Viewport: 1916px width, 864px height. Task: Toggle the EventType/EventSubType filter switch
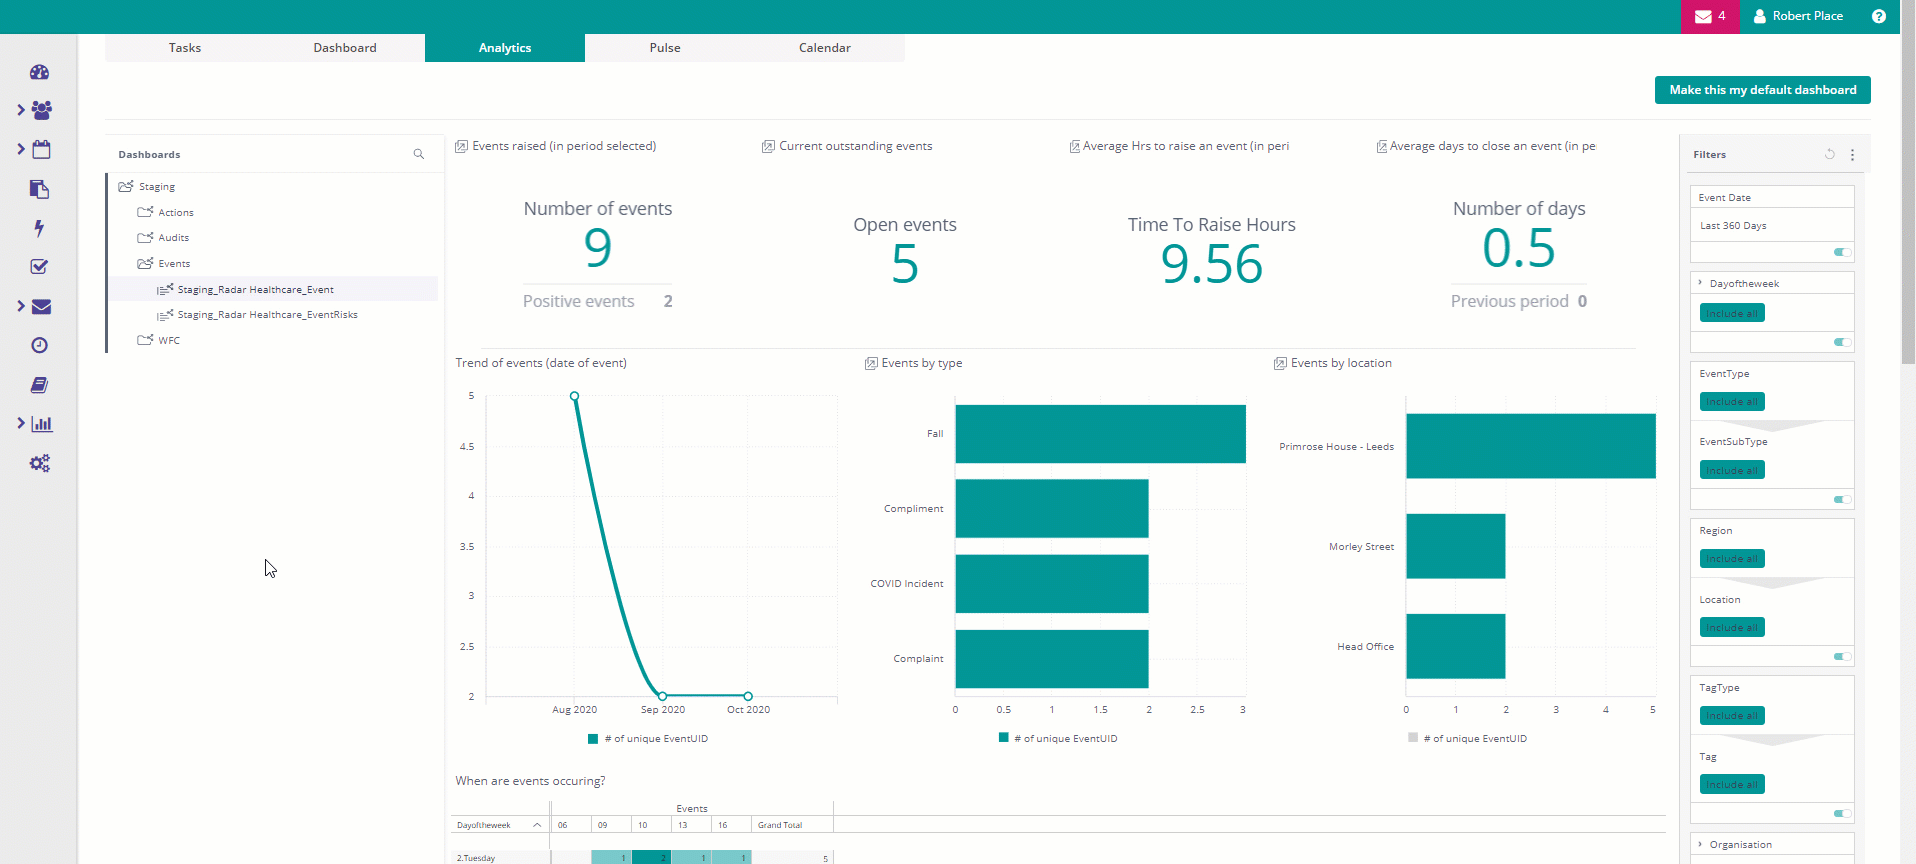1842,499
